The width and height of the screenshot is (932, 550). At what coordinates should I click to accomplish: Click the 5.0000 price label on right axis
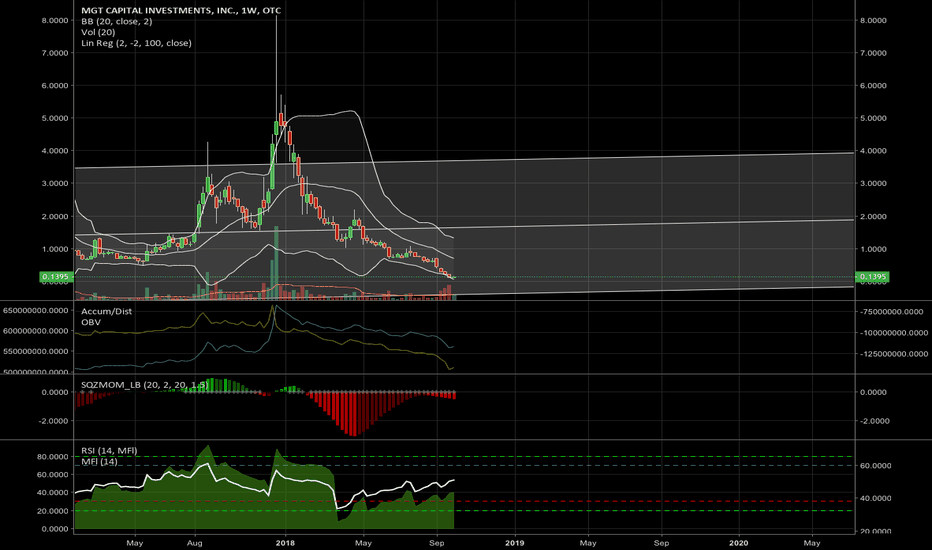[x=873, y=118]
